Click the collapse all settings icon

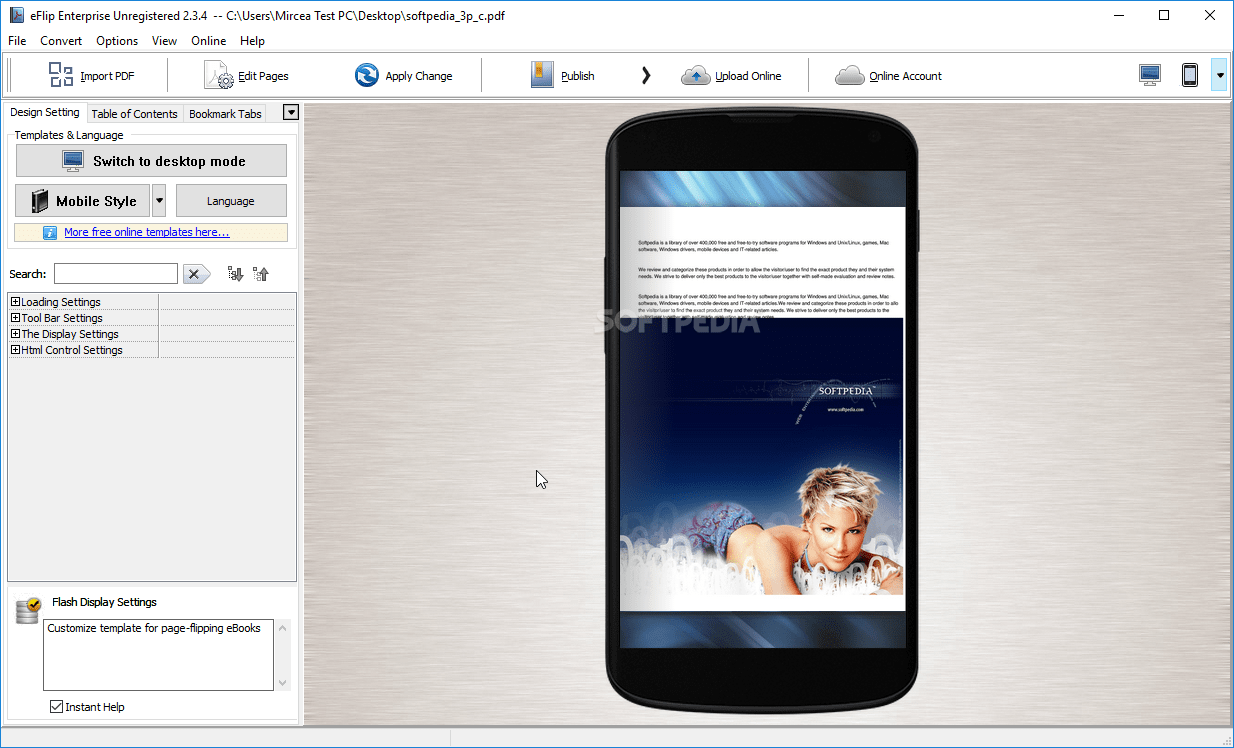tap(261, 274)
